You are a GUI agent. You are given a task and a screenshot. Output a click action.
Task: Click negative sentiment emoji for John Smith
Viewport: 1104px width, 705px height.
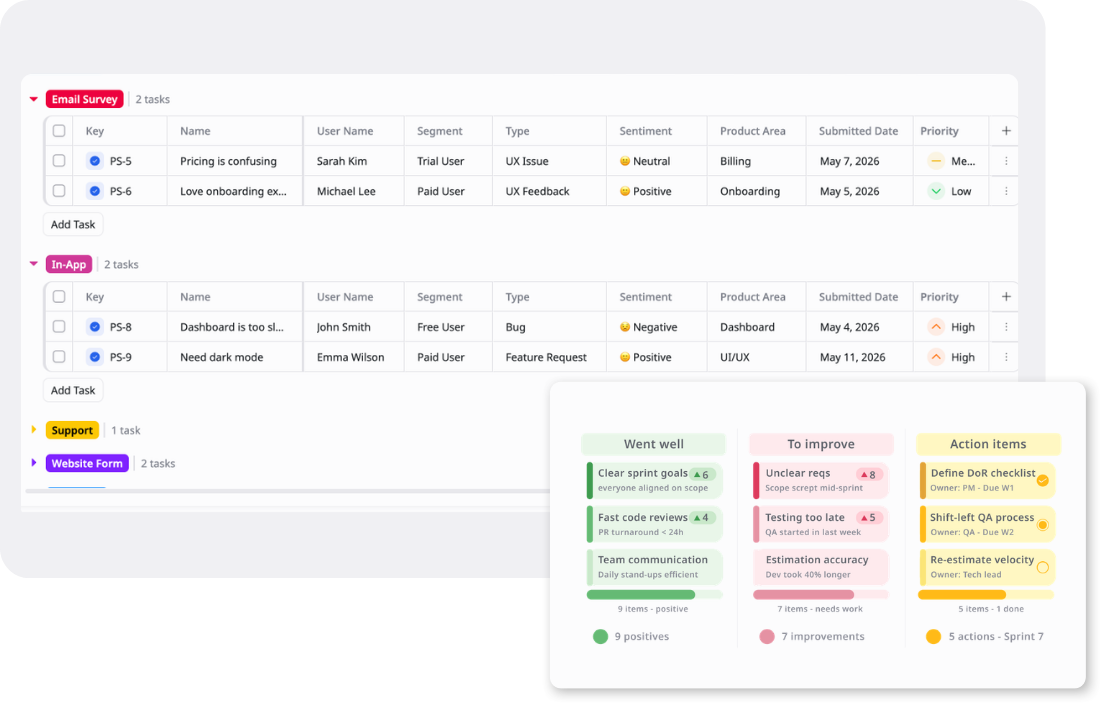coord(625,327)
